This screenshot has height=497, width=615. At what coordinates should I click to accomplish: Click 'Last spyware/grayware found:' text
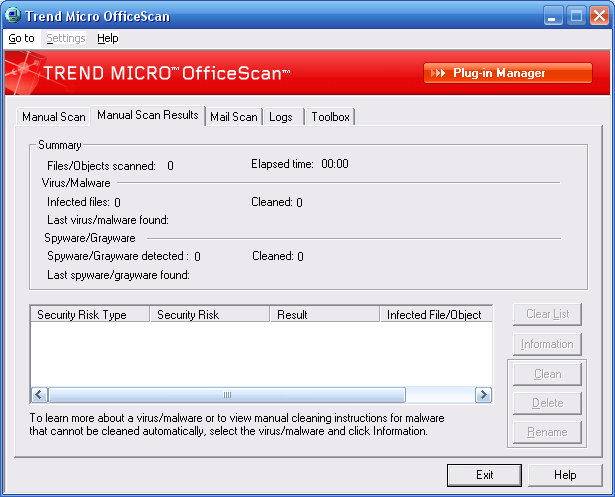tap(118, 275)
